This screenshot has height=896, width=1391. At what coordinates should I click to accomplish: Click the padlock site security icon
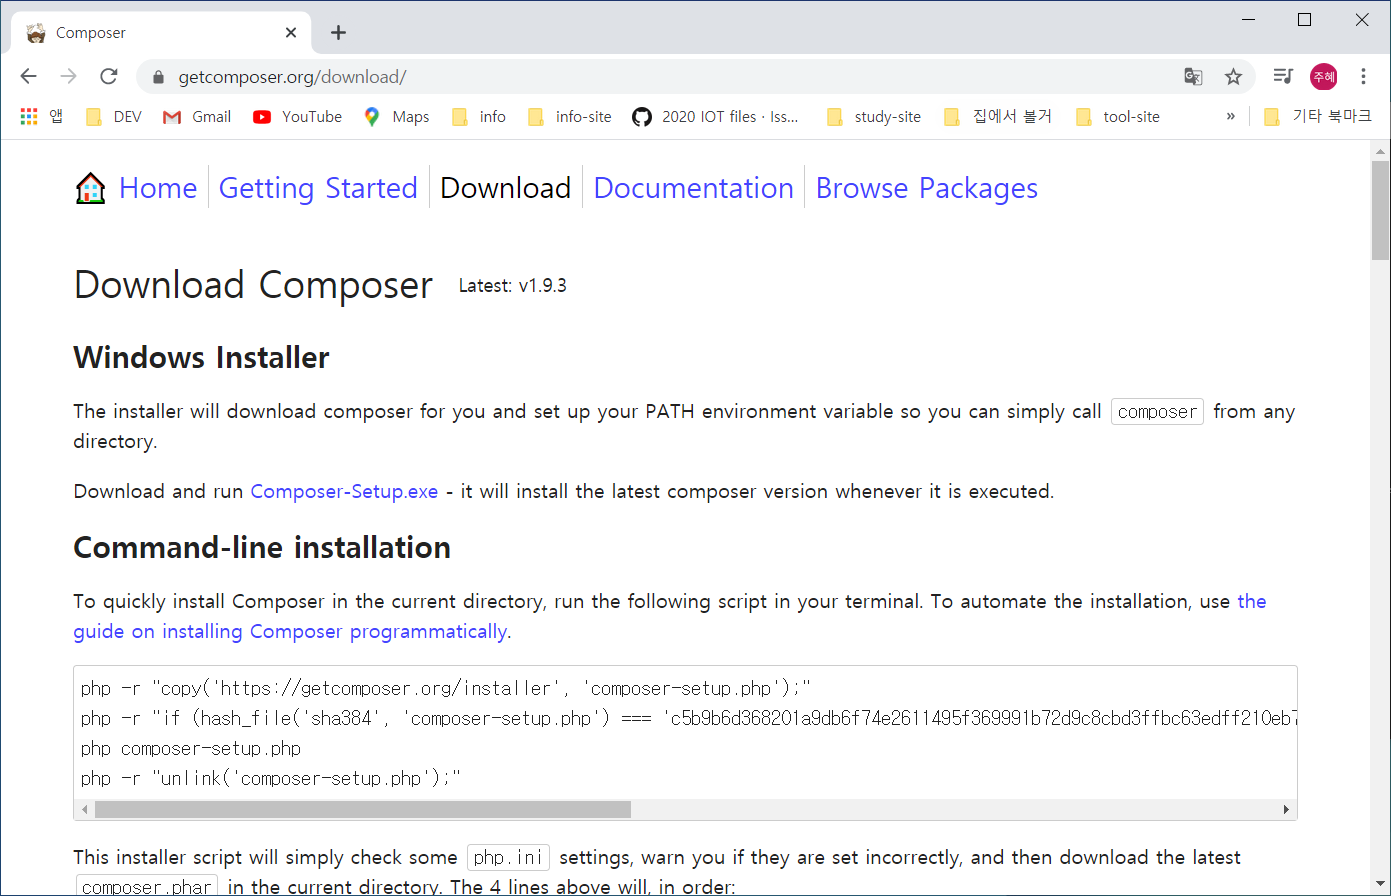tap(157, 77)
